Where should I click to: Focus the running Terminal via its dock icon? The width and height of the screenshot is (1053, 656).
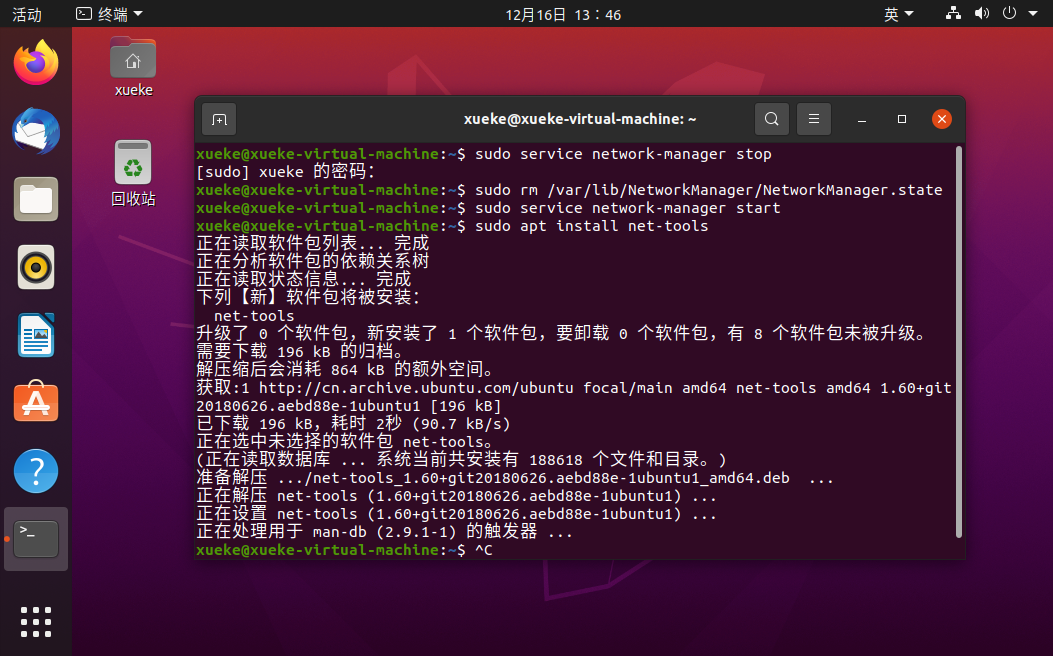tap(35, 538)
